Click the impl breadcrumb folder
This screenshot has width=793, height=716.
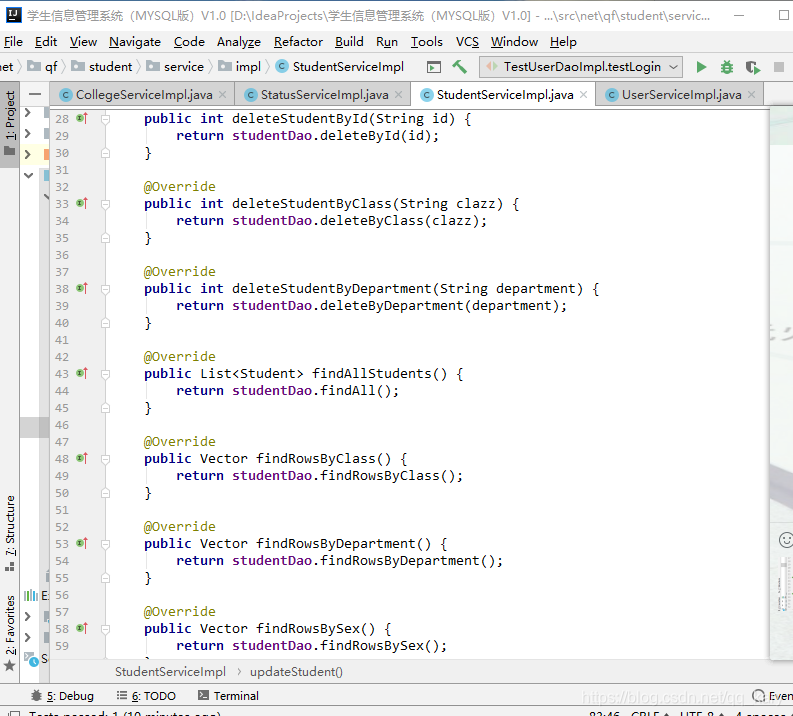pyautogui.click(x=239, y=67)
